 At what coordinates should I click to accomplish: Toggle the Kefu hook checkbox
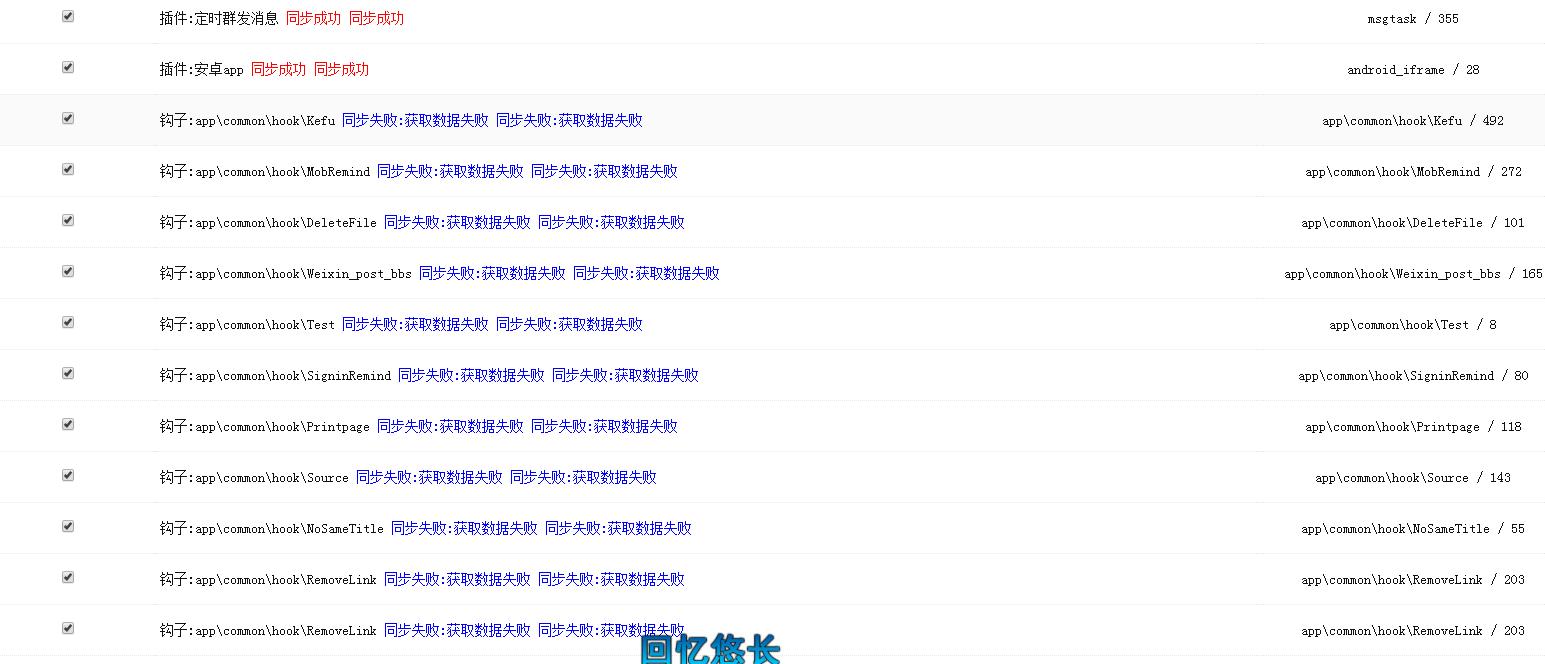[x=68, y=119]
